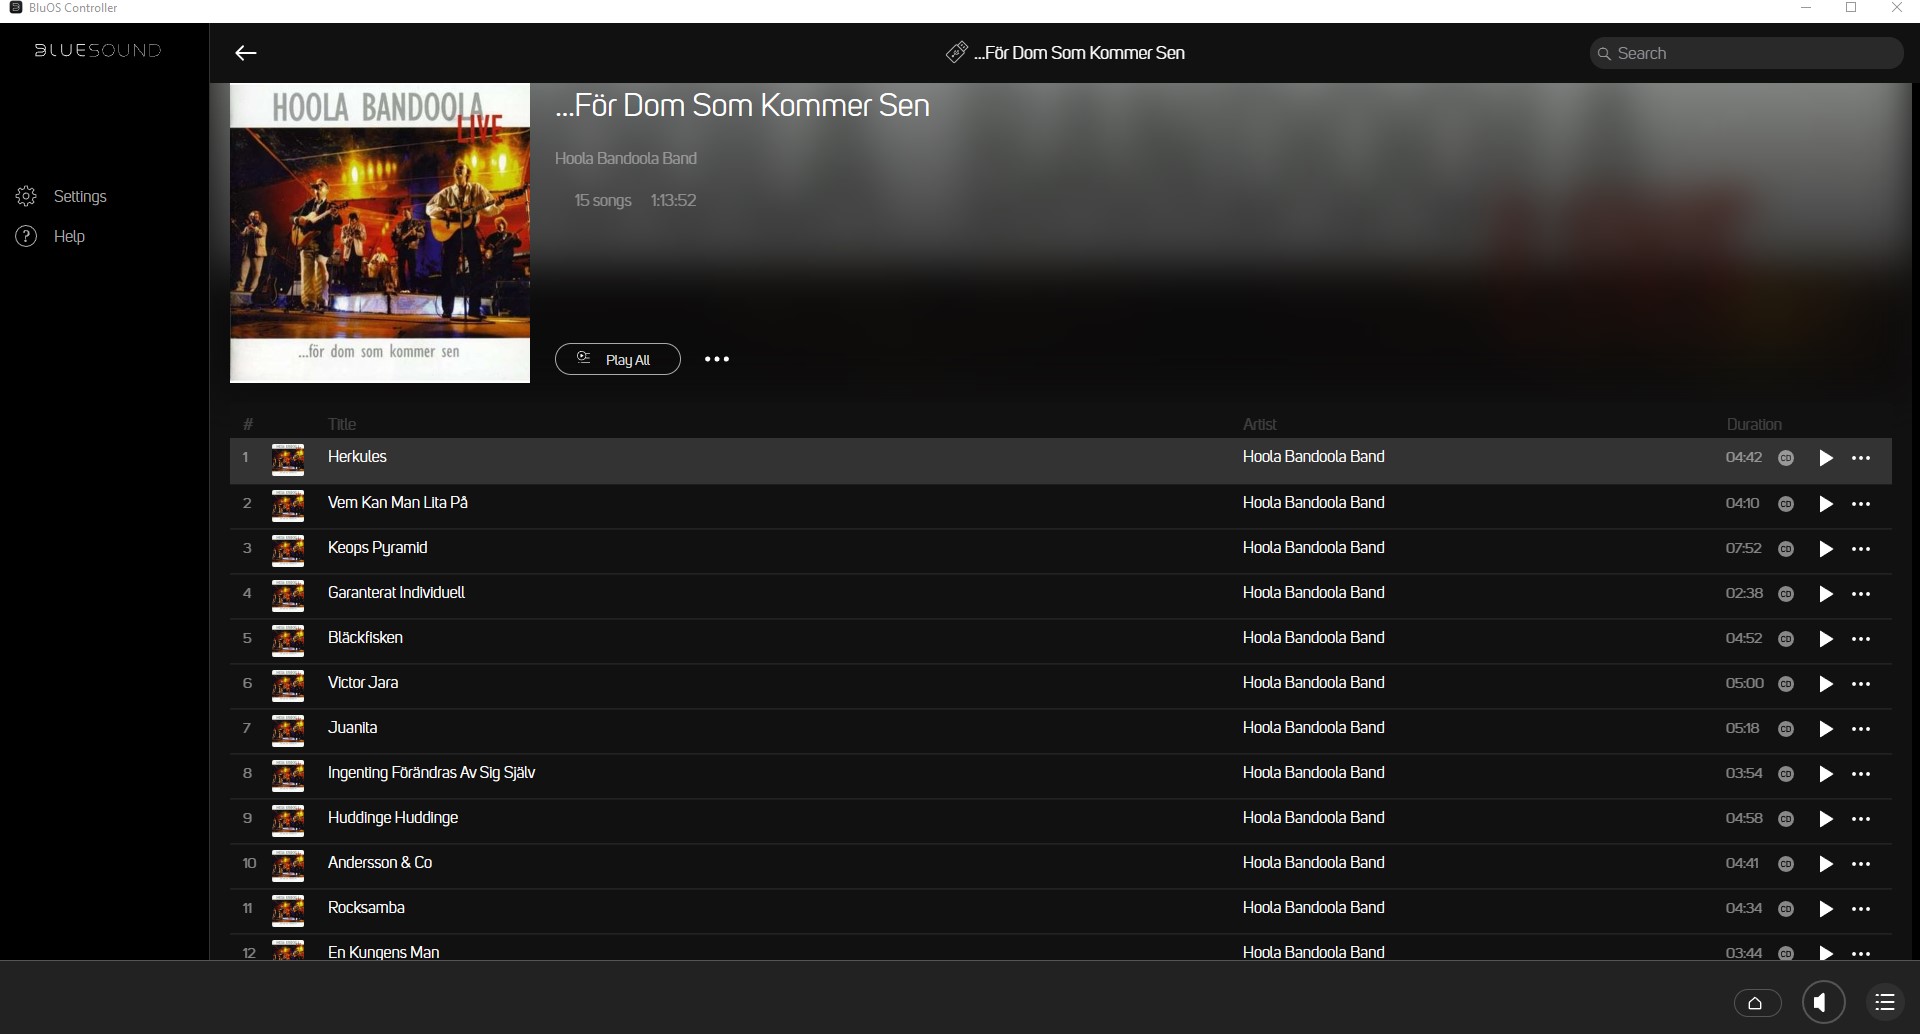Click the CD quality icon for Rocksamba
Screen dimensions: 1920x1034
tap(1786, 909)
